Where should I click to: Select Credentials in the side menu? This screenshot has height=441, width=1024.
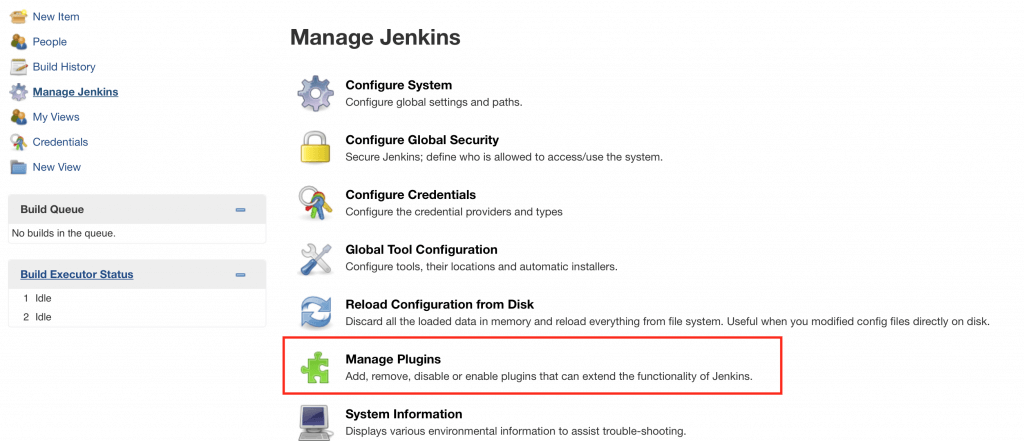click(60, 142)
